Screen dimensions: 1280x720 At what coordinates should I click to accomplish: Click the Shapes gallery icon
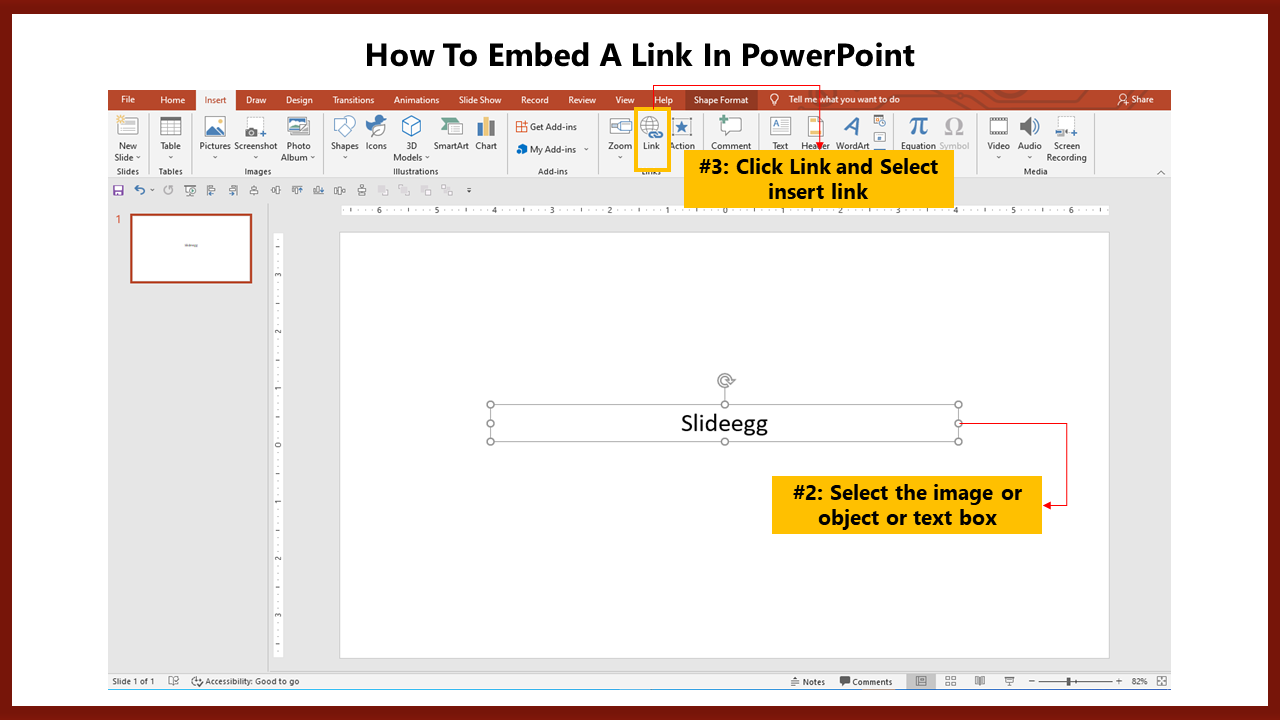coord(344,126)
